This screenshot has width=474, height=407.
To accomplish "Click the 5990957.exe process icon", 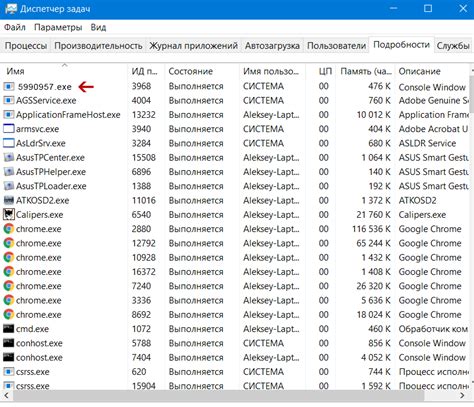I will [9, 86].
